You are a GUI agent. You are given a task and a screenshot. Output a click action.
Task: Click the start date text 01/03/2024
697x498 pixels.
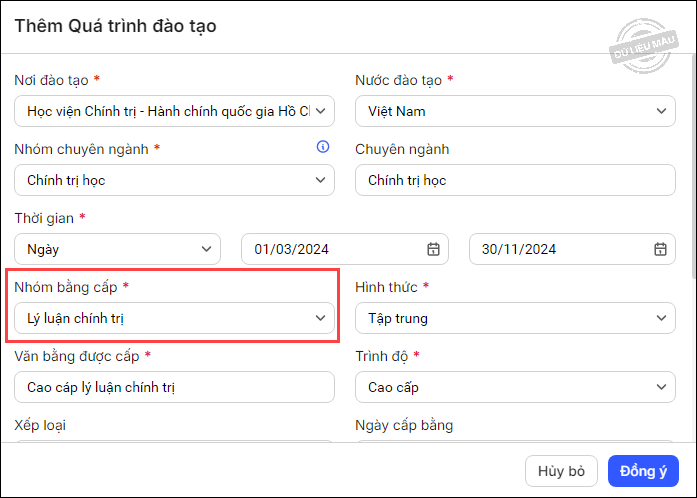point(293,249)
